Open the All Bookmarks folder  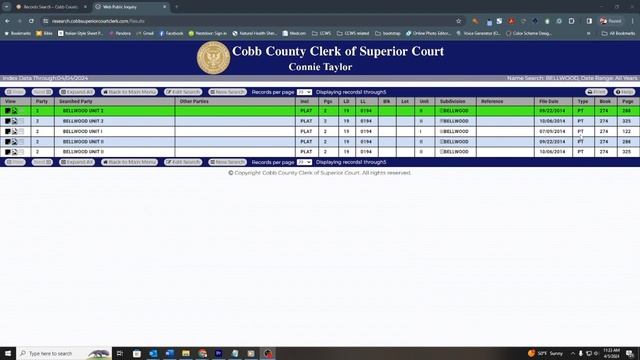[x=618, y=33]
